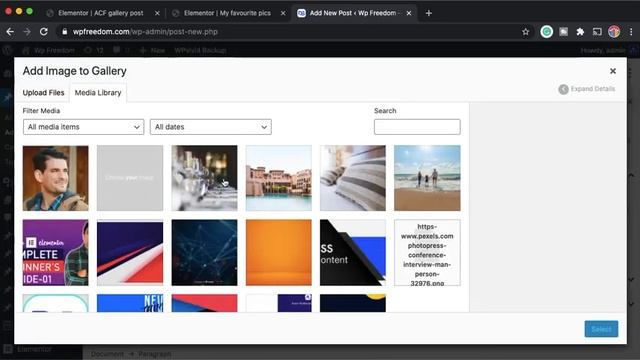
Task: Click the Howdy, admin account menu
Action: [603, 51]
